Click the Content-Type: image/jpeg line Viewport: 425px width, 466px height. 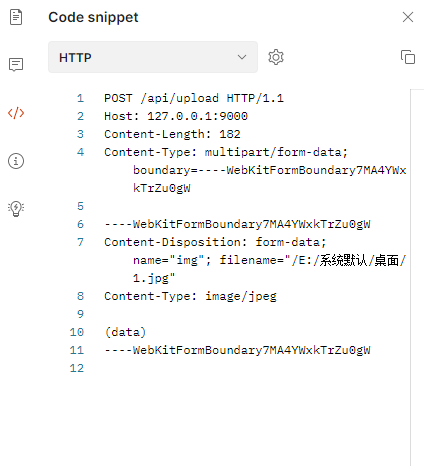[x=190, y=296]
